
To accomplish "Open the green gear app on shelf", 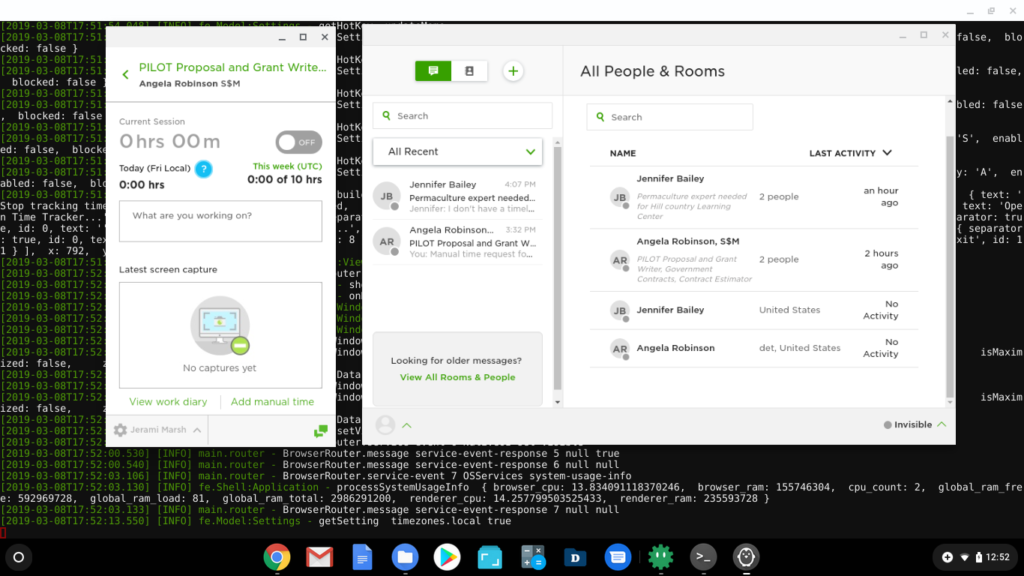I will [x=660, y=557].
